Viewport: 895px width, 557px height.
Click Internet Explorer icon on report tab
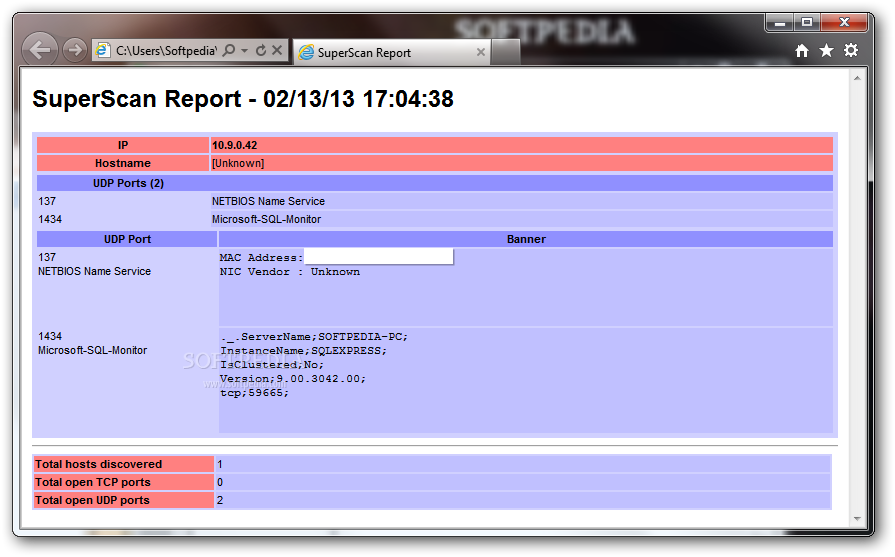(307, 53)
